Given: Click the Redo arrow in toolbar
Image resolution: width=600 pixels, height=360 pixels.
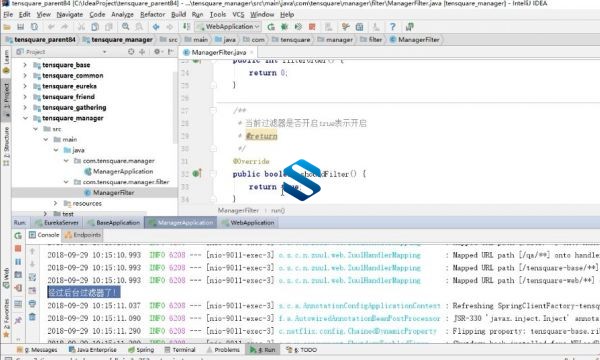Looking at the screenshot, I should point(64,27).
